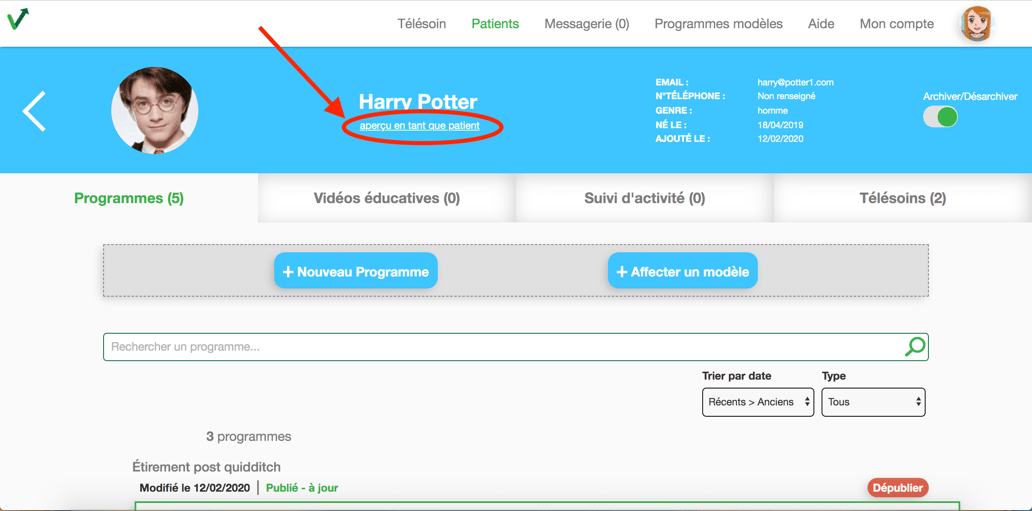
Task: Open Patients in the top menu
Action: (495, 24)
